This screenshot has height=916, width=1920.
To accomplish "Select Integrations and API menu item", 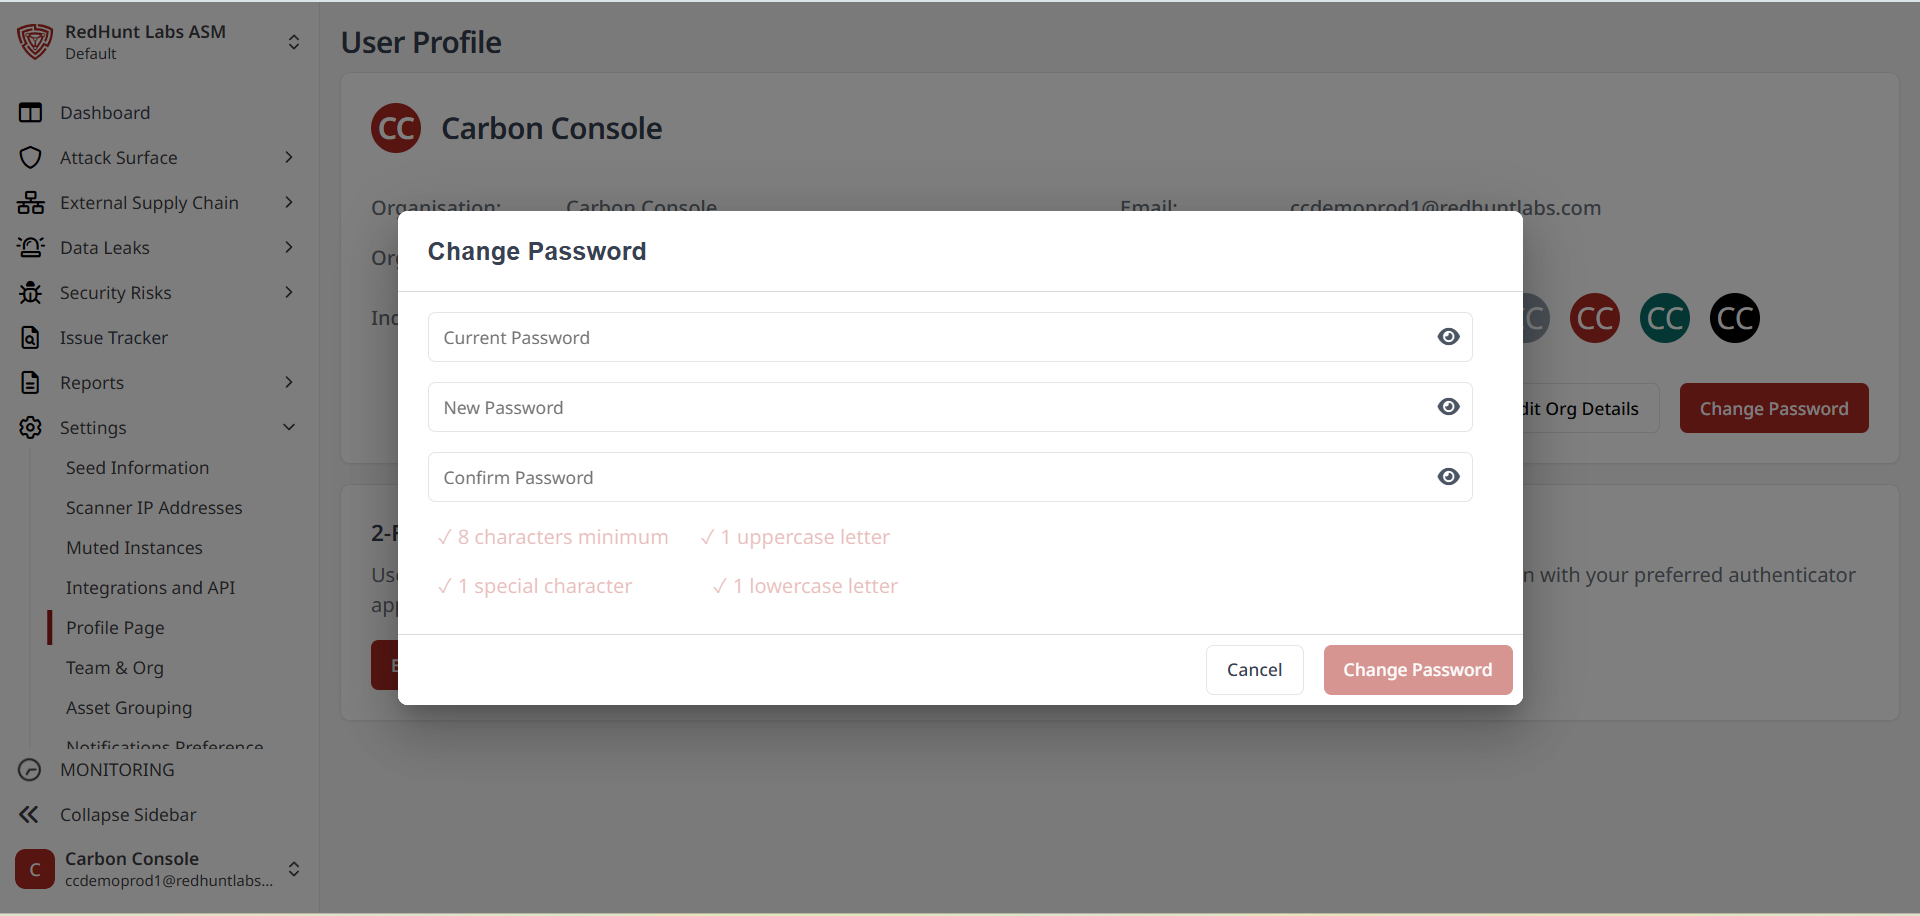I will [151, 588].
